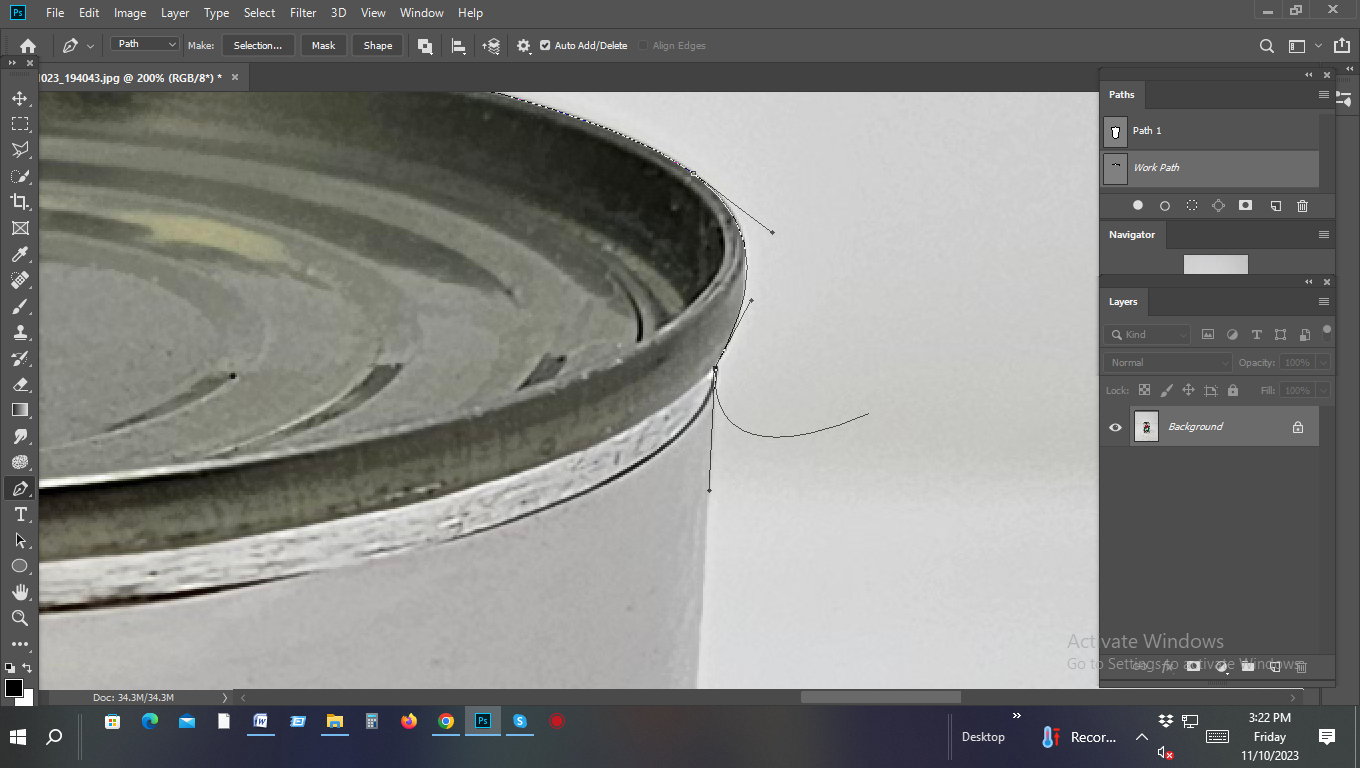
Task: Click foreground color swatch
Action: (14, 687)
